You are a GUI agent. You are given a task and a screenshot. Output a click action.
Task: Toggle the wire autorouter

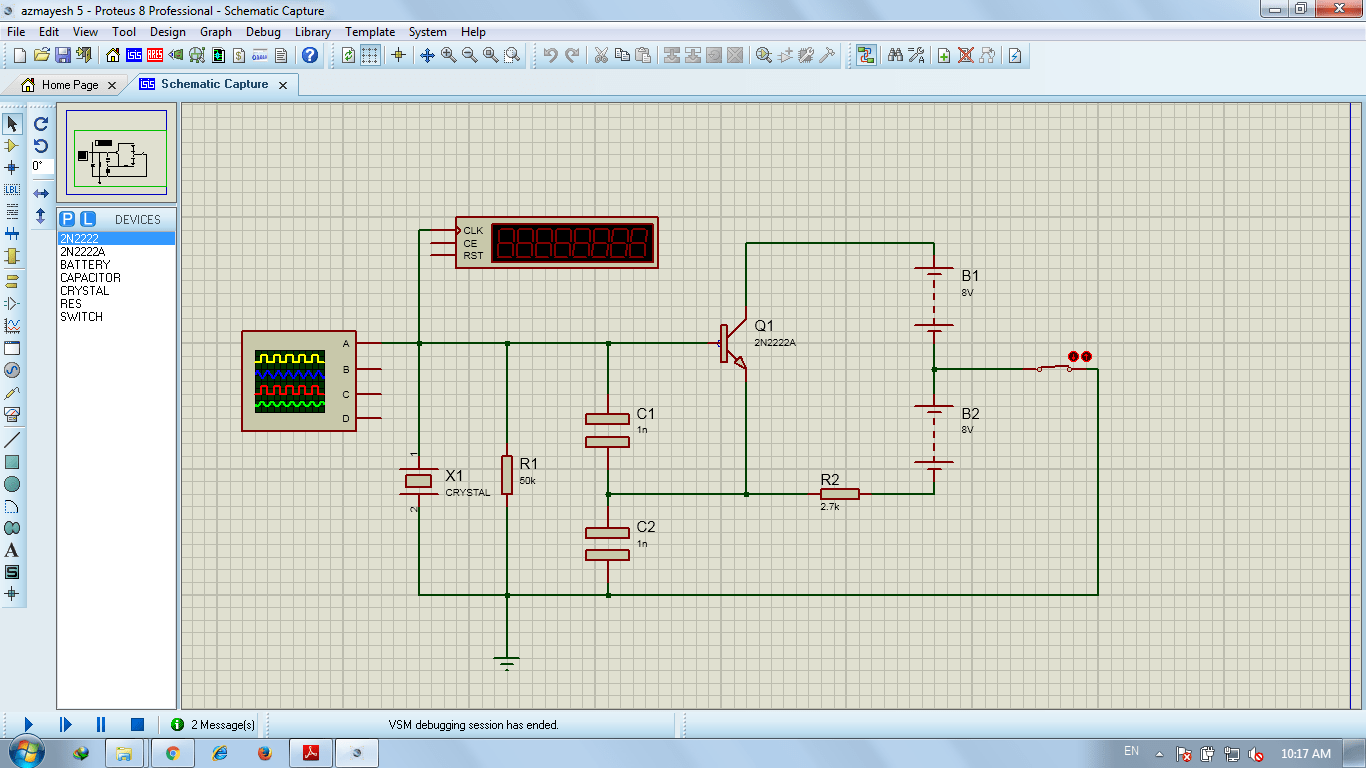click(x=866, y=55)
